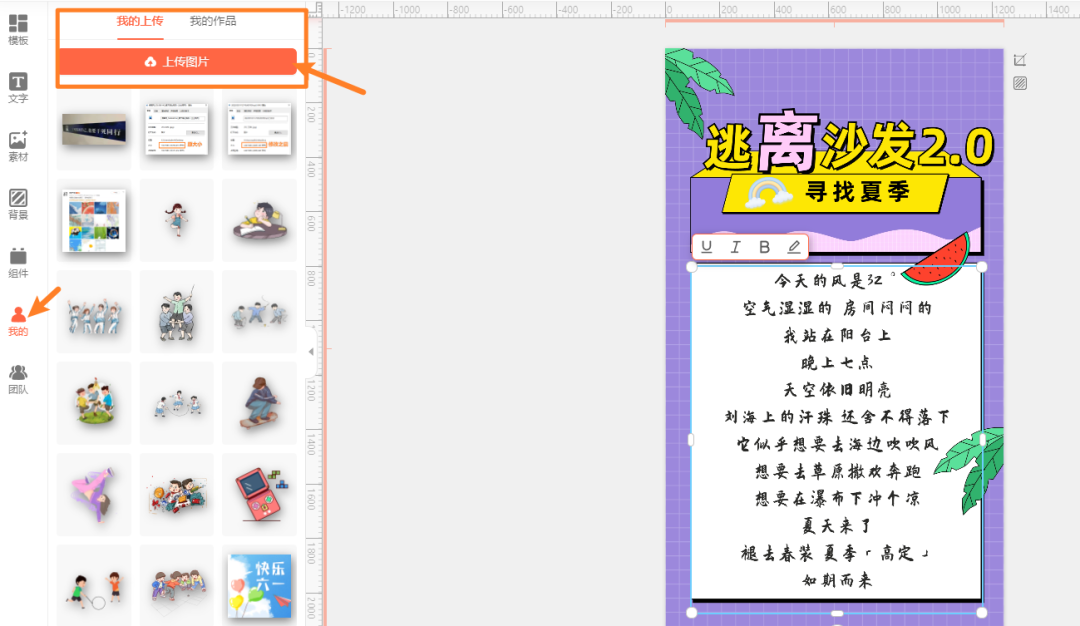Image resolution: width=1080 pixels, height=626 pixels.
Task: Click the text box bottom-left corner handle
Action: pos(692,612)
